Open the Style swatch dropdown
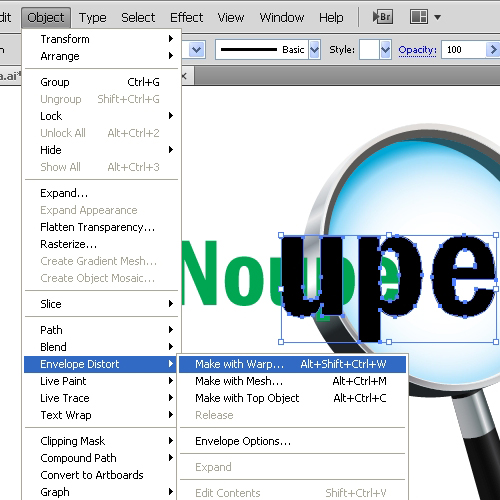Screen dimensions: 500x500 385,50
